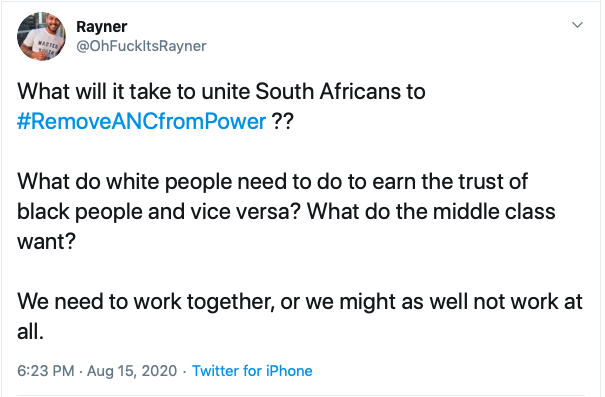Image resolution: width=605 pixels, height=397 pixels.
Task: Click the word 'want?' in the tweet
Action: [46, 242]
